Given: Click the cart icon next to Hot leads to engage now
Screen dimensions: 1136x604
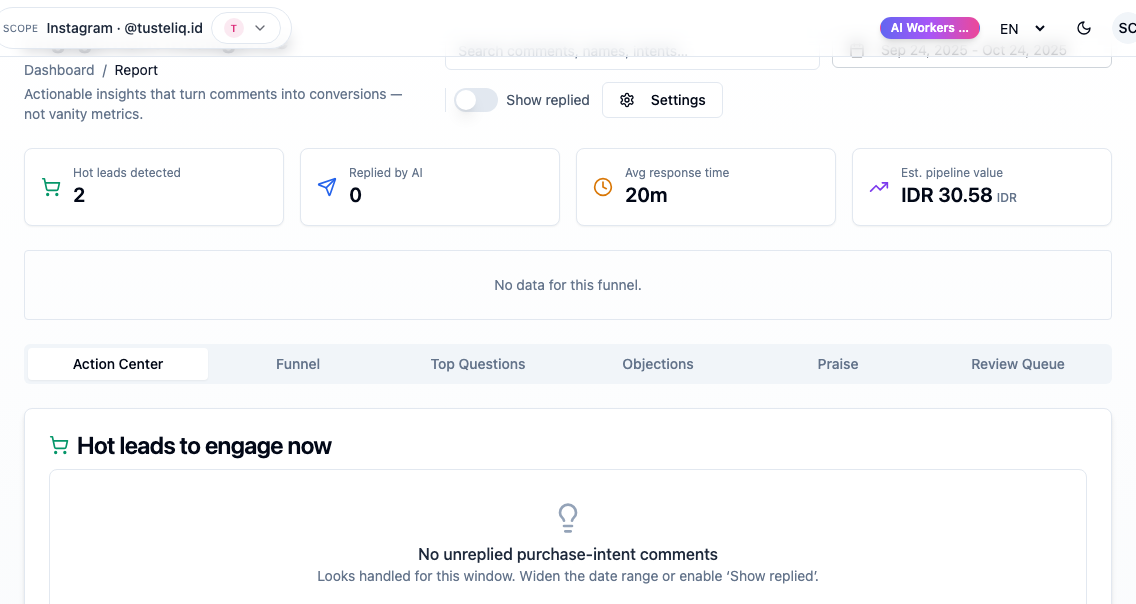Looking at the screenshot, I should click(x=59, y=445).
